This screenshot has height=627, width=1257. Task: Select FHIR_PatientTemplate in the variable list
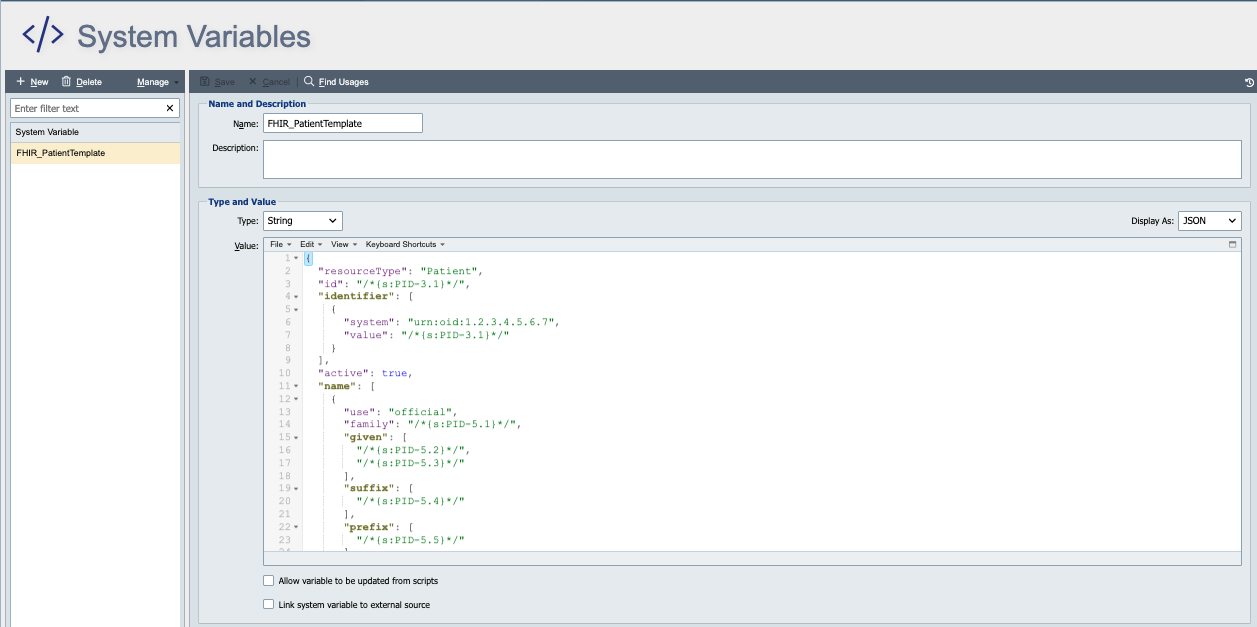point(95,153)
